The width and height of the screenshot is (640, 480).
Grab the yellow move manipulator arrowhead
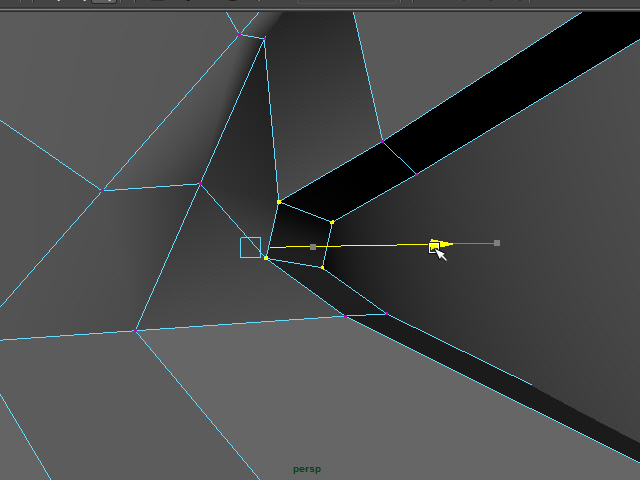444,244
